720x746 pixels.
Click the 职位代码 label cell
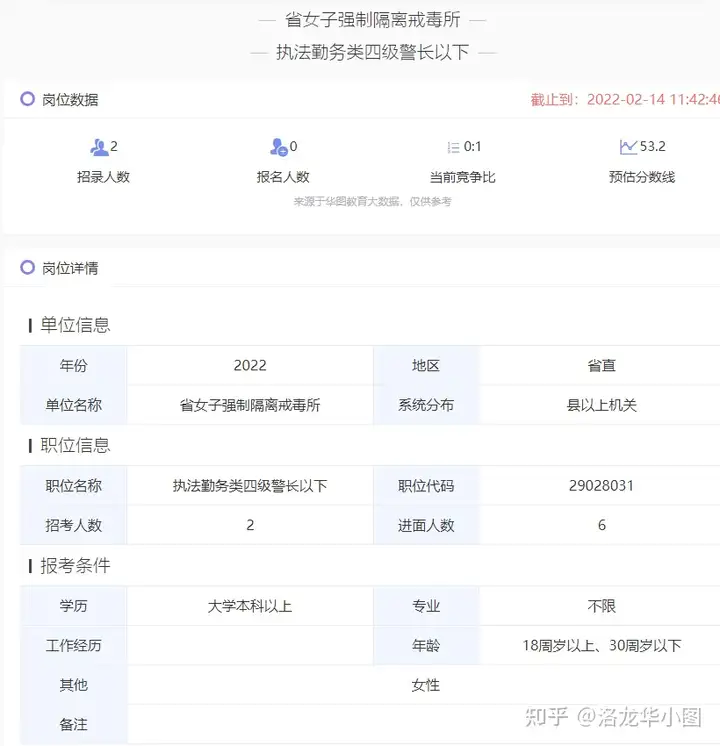click(x=426, y=486)
